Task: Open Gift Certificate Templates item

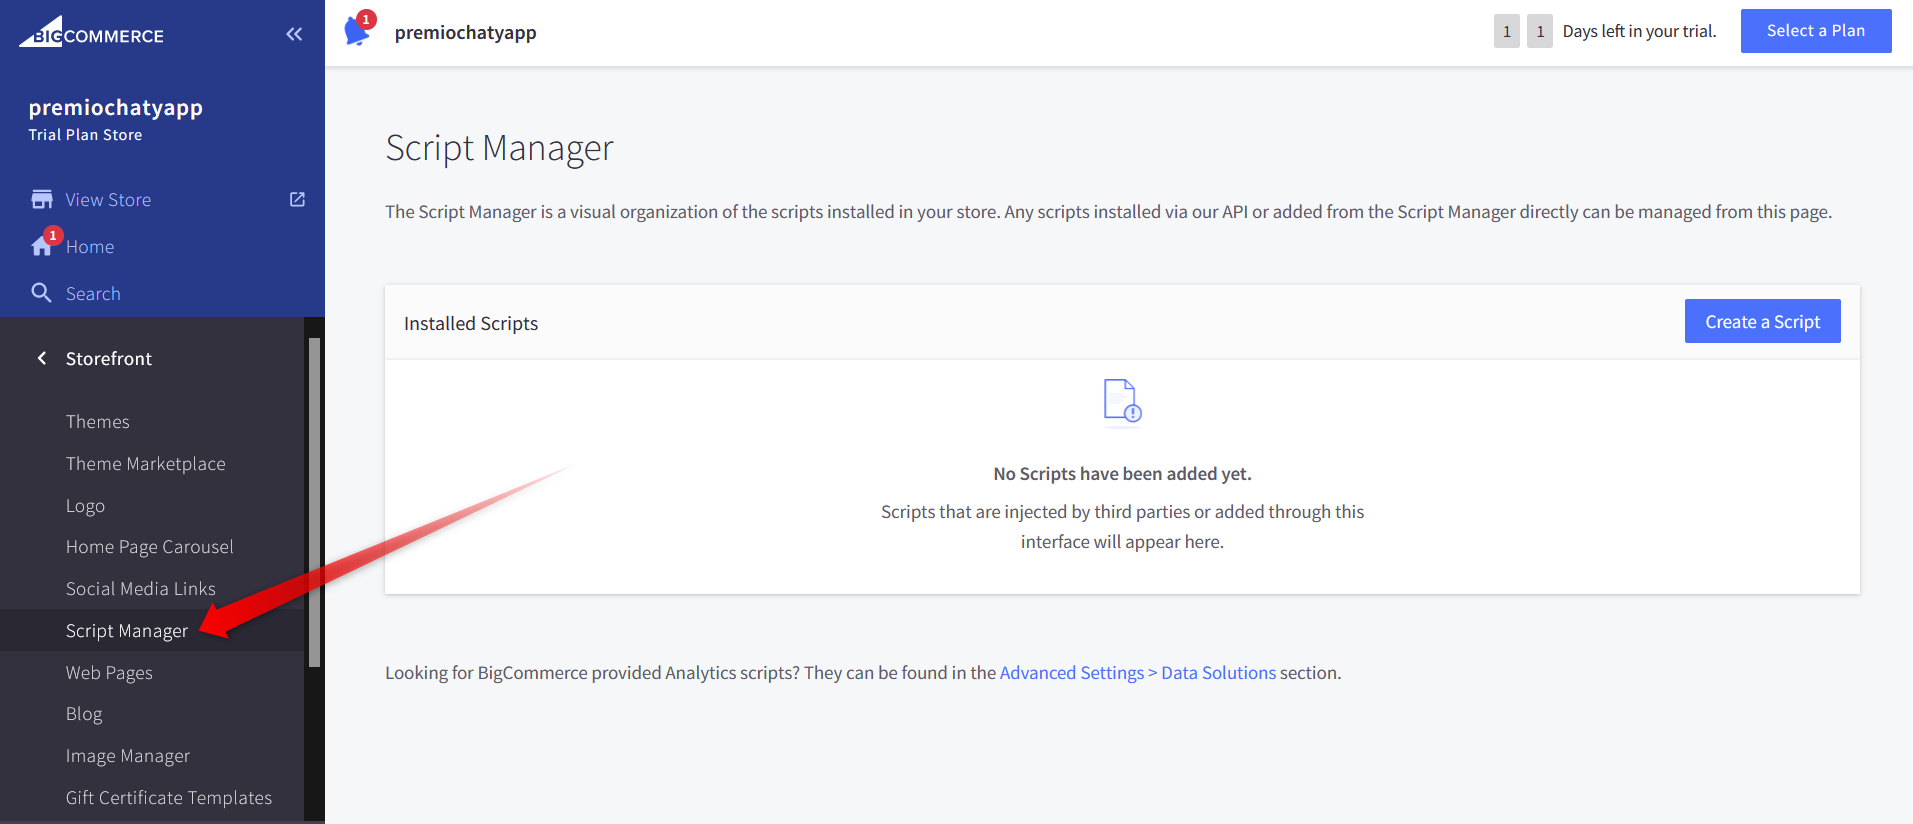Action: pyautogui.click(x=169, y=798)
